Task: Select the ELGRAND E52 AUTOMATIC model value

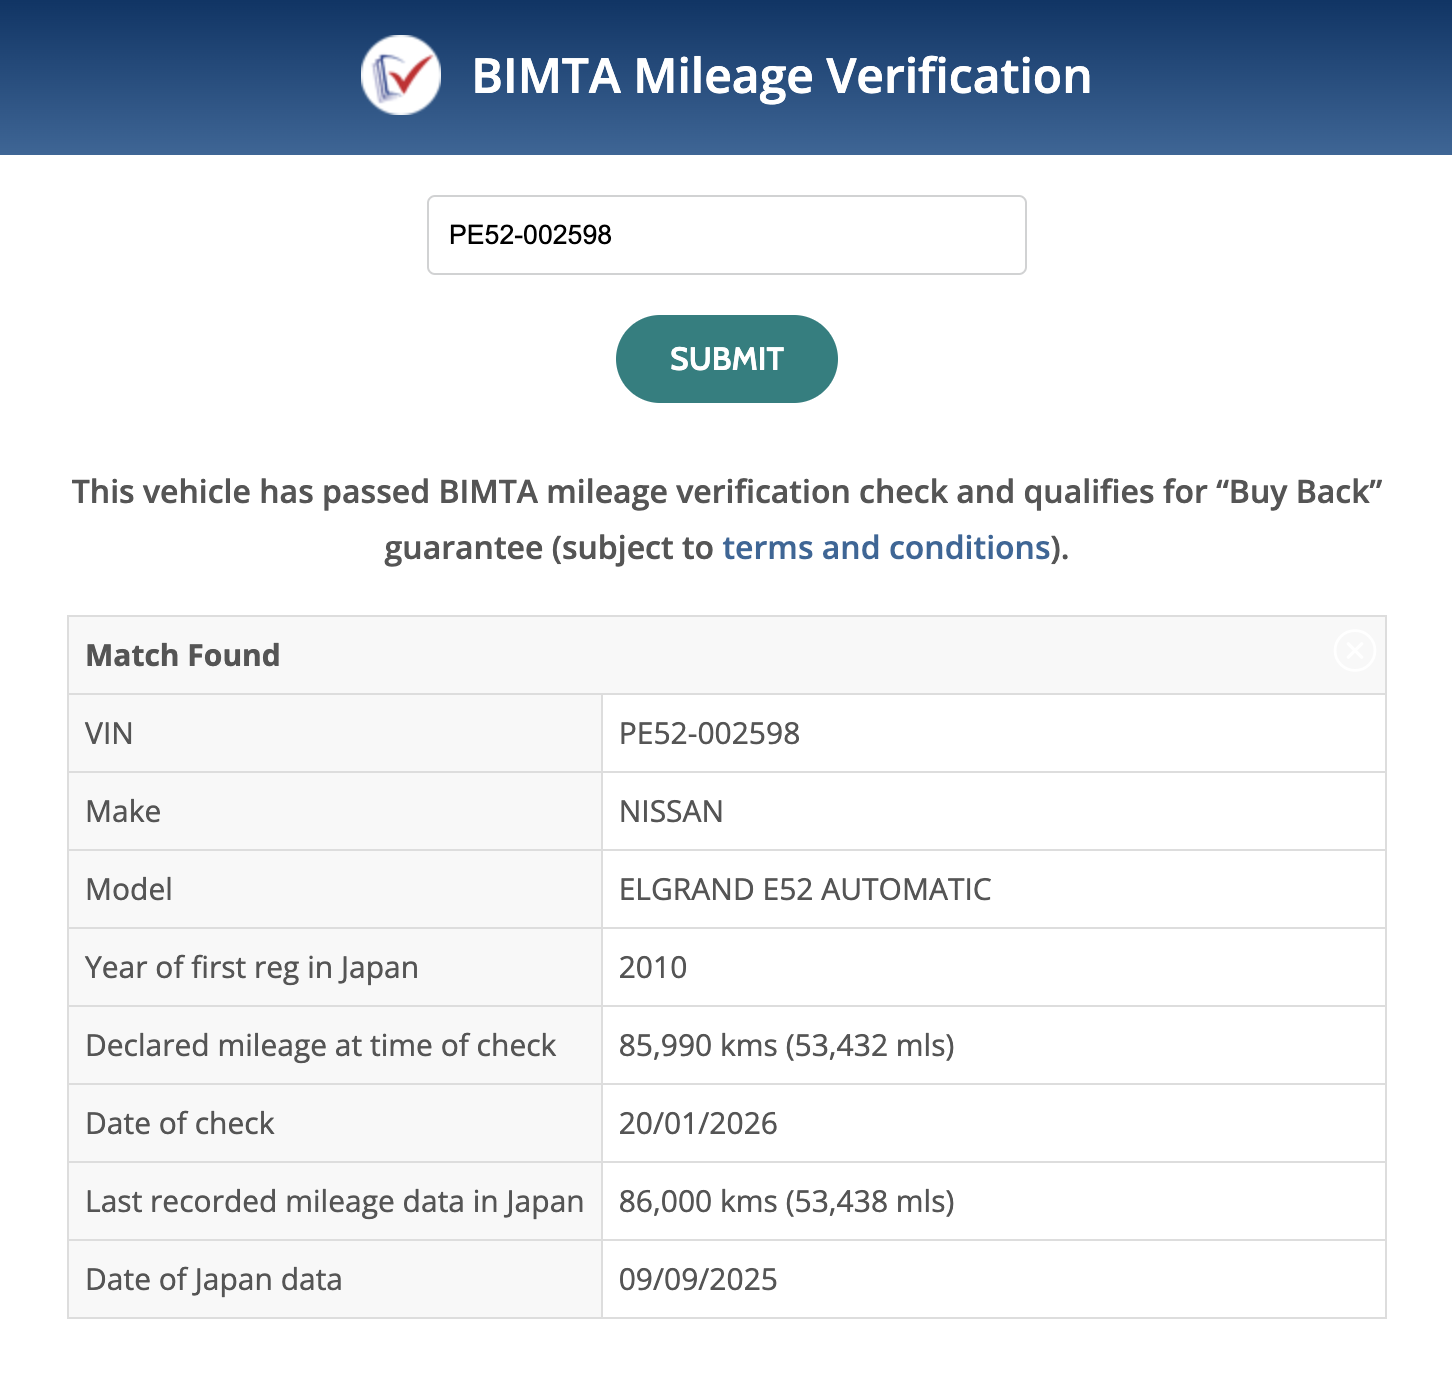Action: 805,889
